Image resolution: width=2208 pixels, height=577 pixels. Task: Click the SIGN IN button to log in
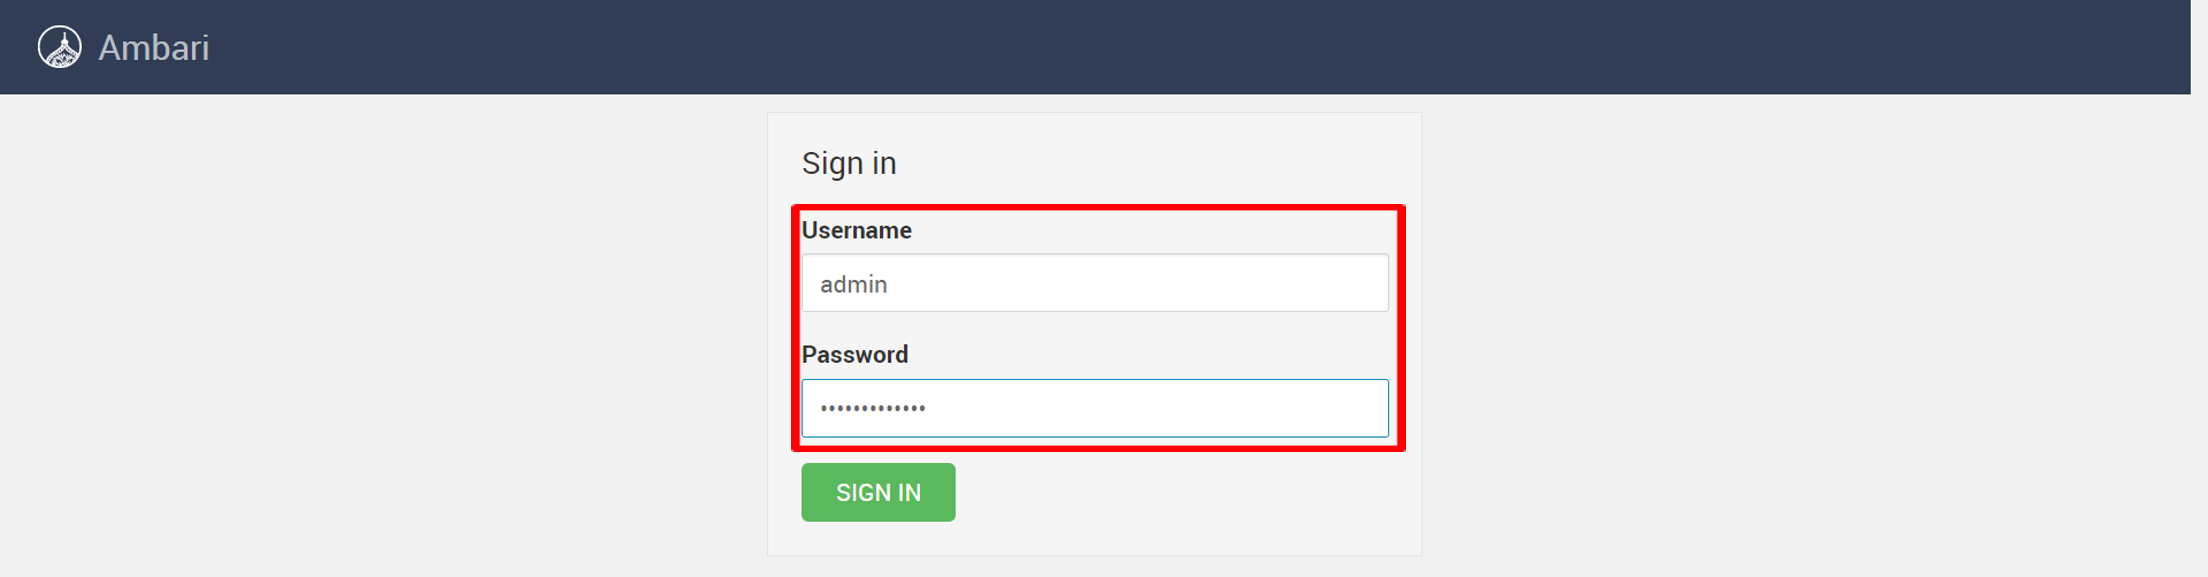tap(878, 492)
